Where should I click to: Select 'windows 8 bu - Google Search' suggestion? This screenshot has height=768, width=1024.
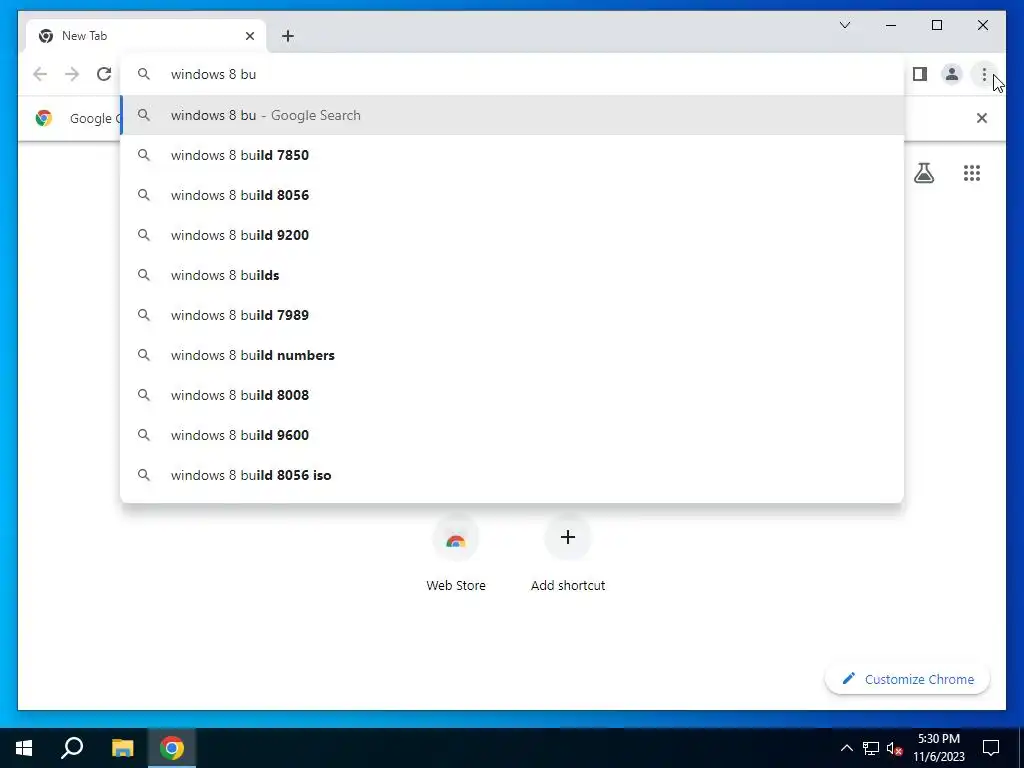[512, 115]
